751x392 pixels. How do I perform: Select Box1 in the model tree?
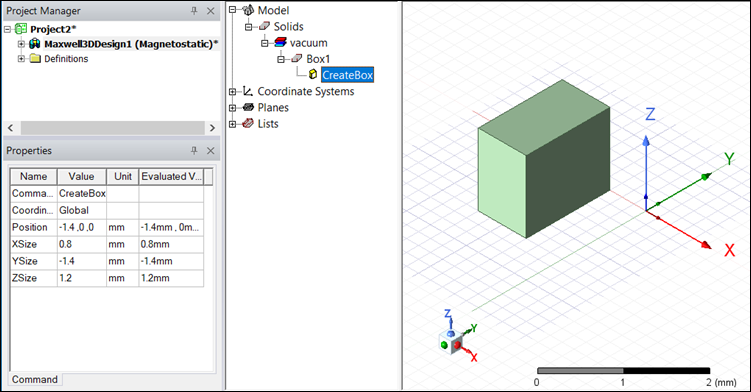click(318, 59)
